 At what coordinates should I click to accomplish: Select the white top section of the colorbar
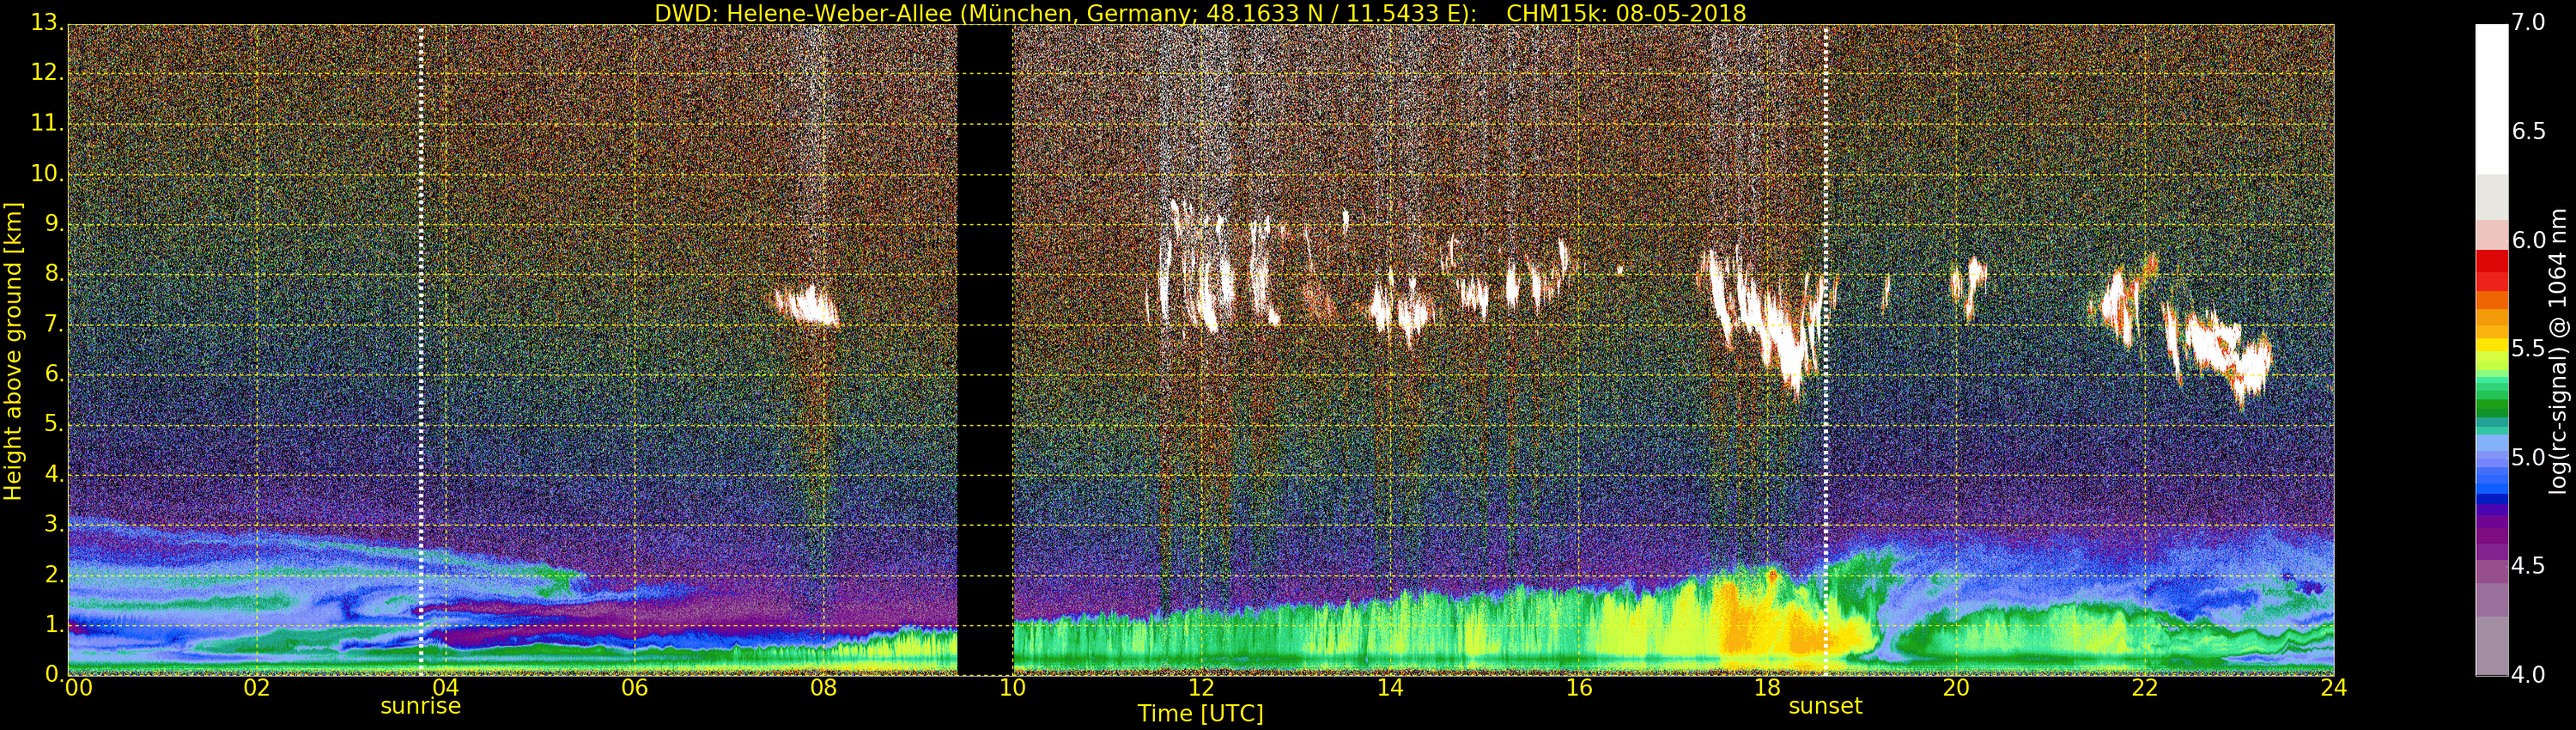pos(2491,100)
